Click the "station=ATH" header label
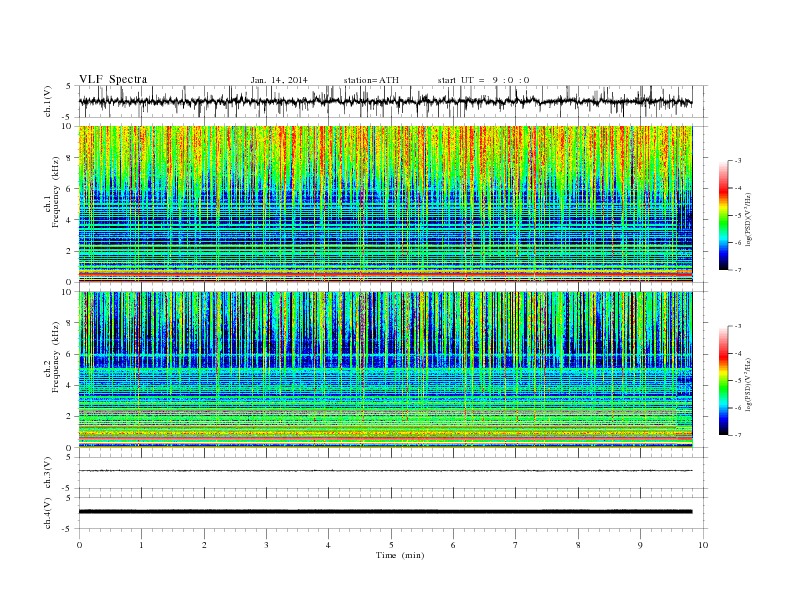The image size is (792, 612). (371, 80)
